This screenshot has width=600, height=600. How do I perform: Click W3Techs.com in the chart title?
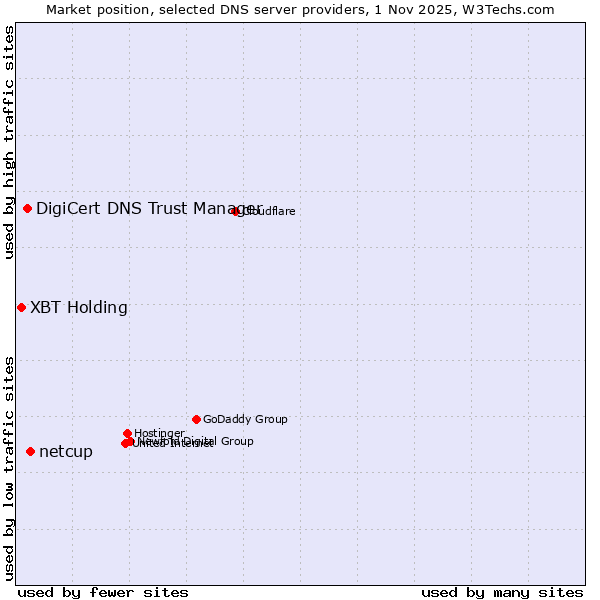point(515,9)
